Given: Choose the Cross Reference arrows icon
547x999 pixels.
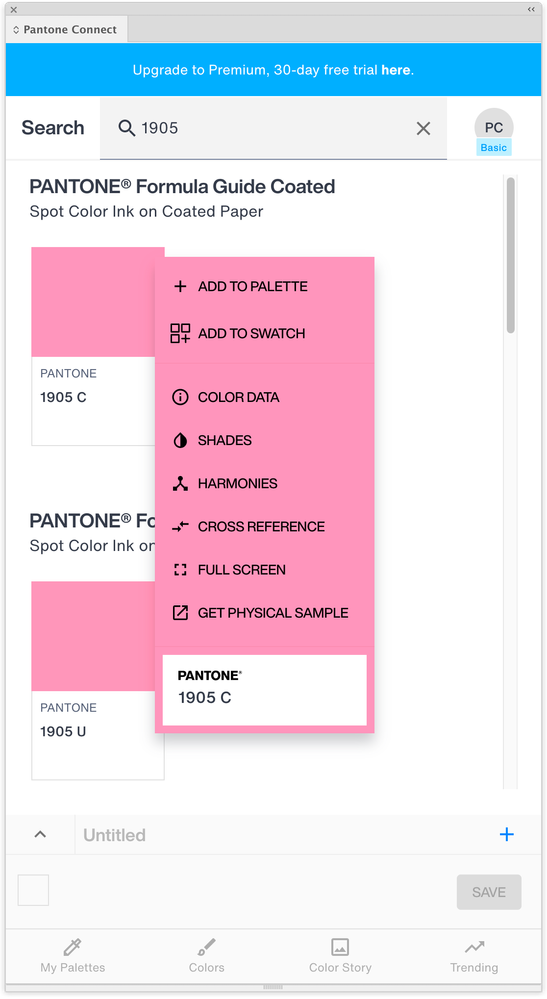Looking at the screenshot, I should tap(180, 526).
